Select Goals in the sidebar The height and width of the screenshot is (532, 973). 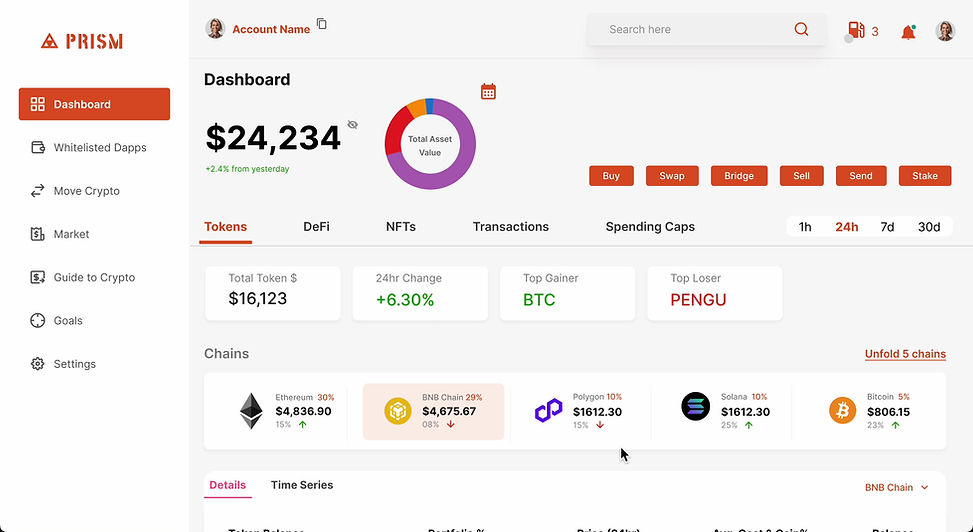(56, 320)
